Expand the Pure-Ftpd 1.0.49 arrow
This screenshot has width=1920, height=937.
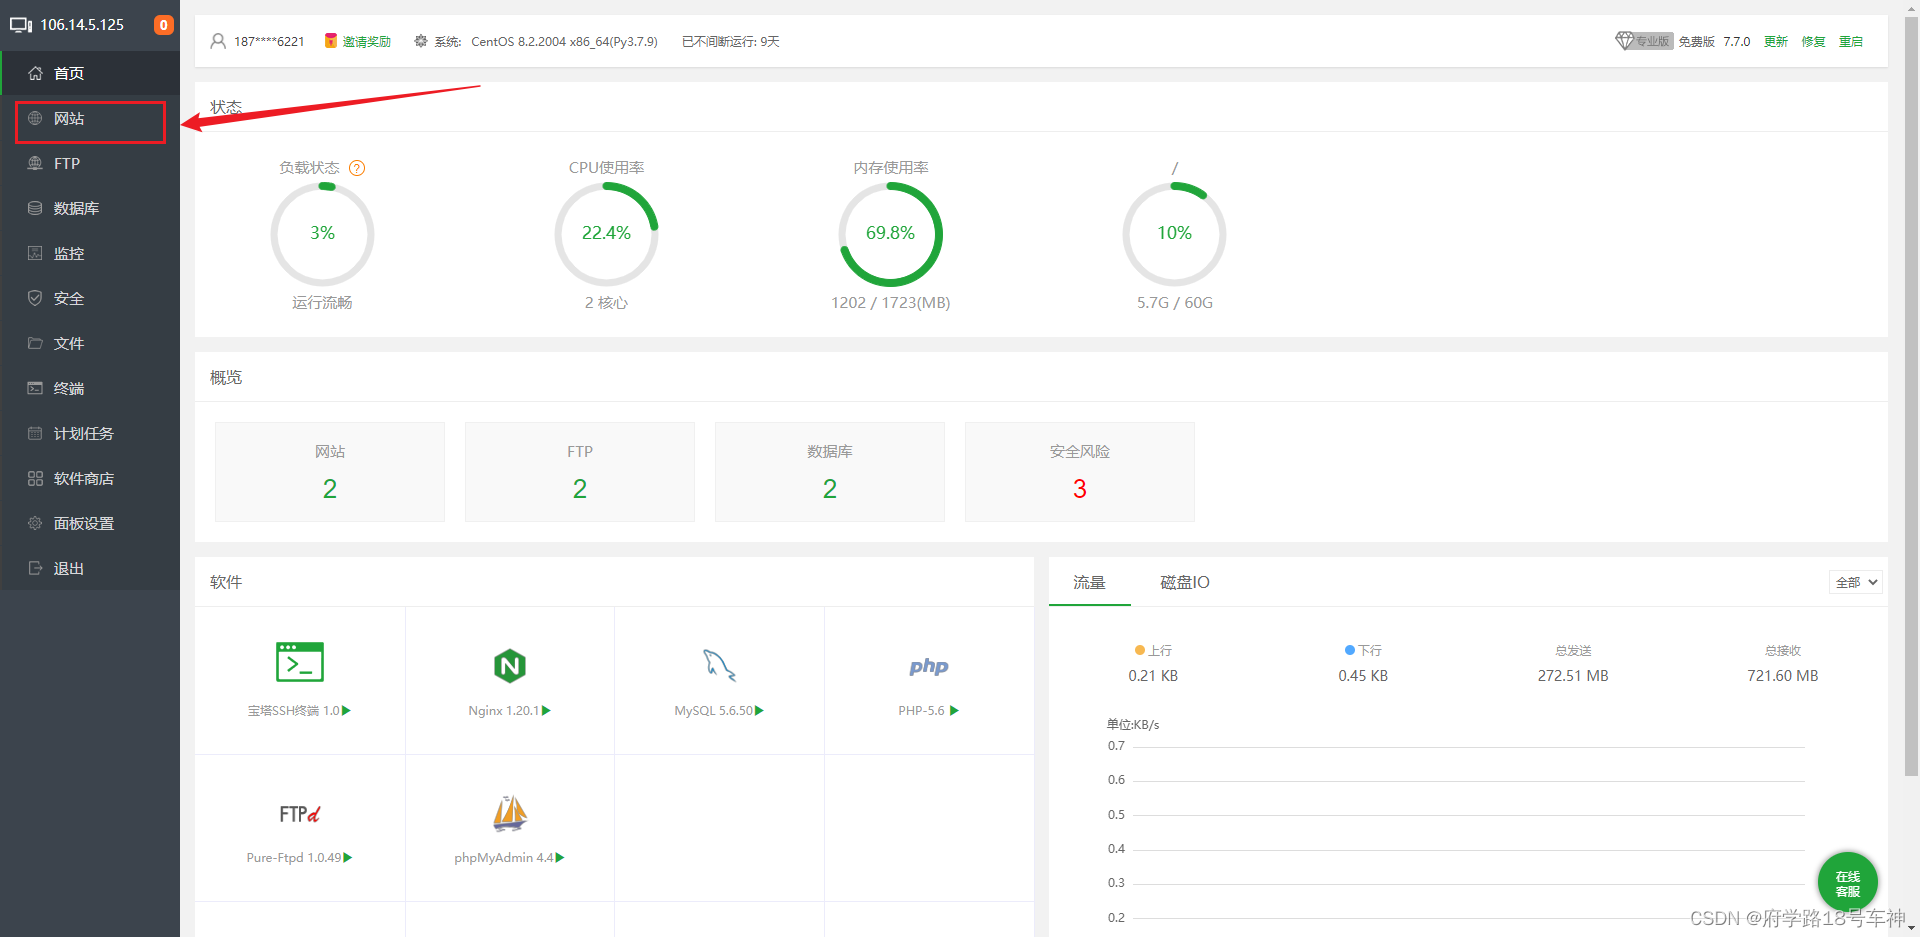point(347,857)
